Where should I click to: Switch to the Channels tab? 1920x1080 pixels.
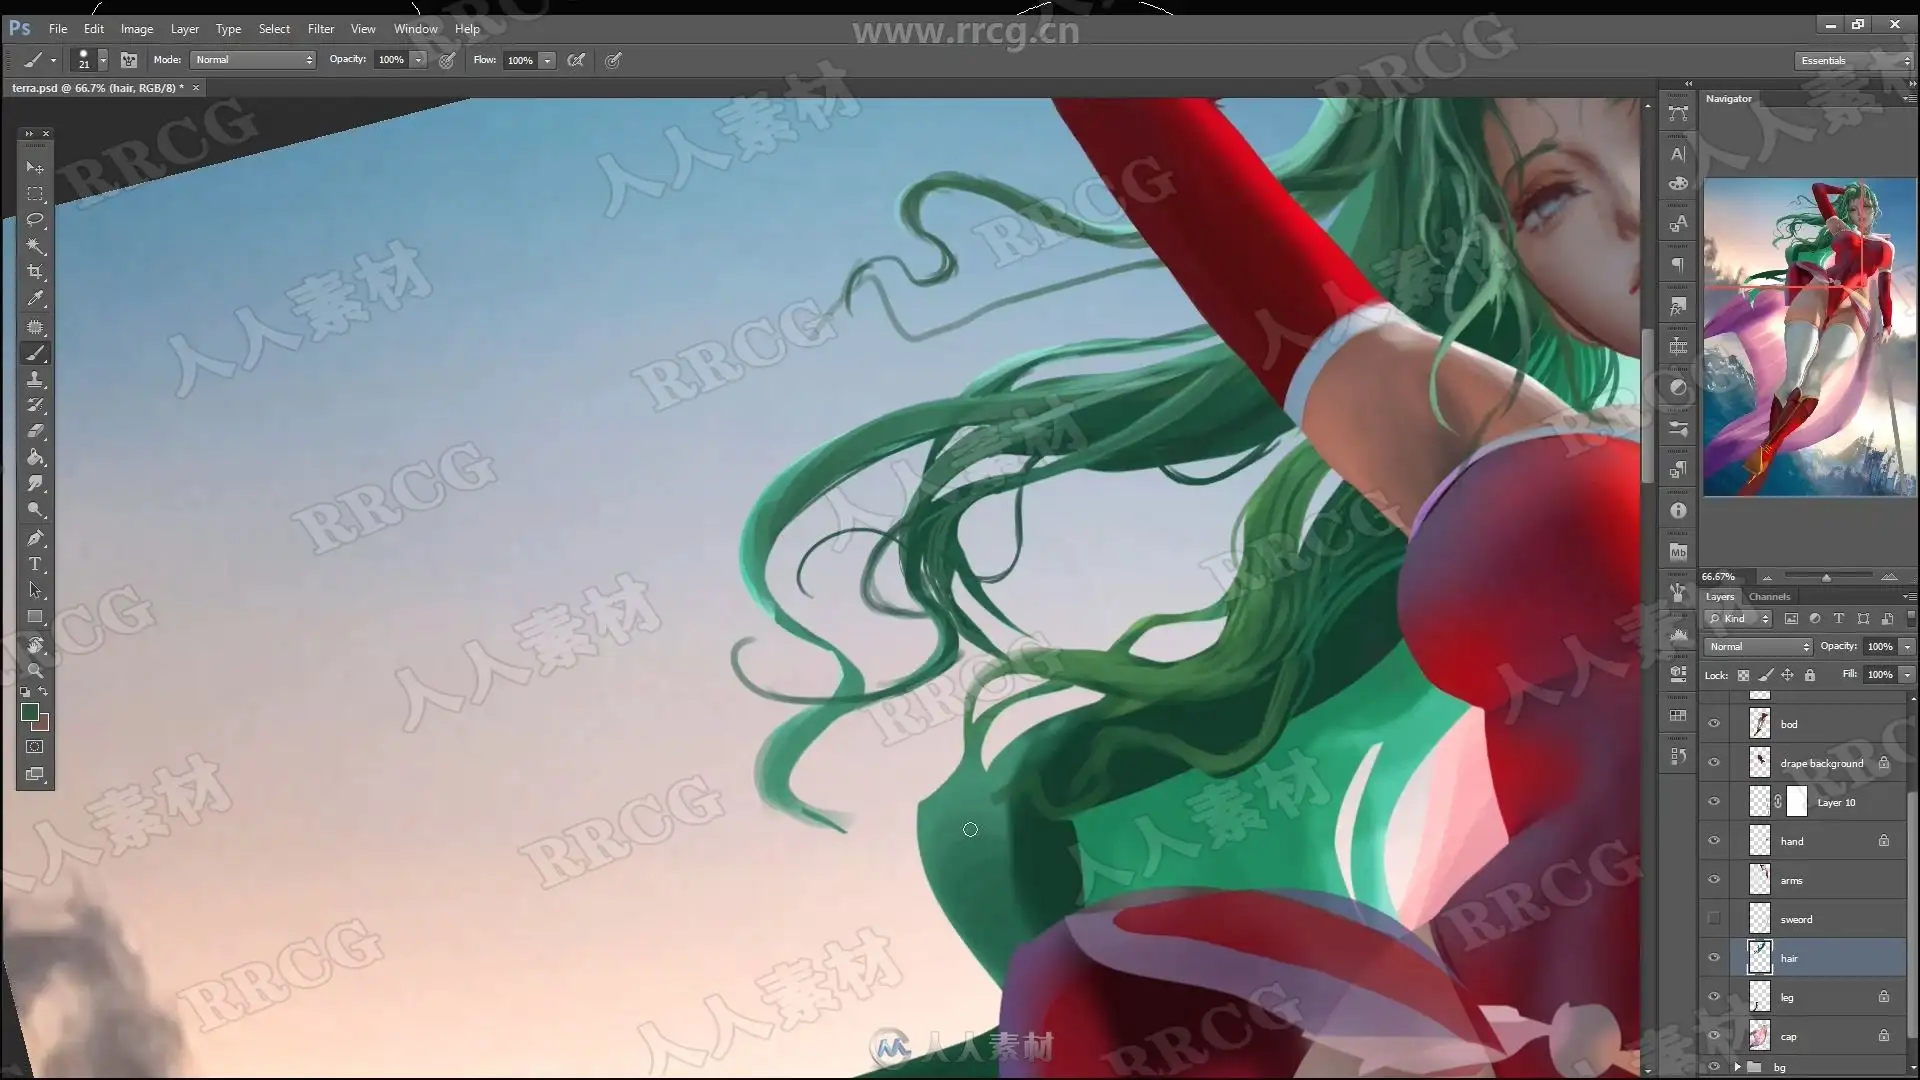pos(1769,597)
